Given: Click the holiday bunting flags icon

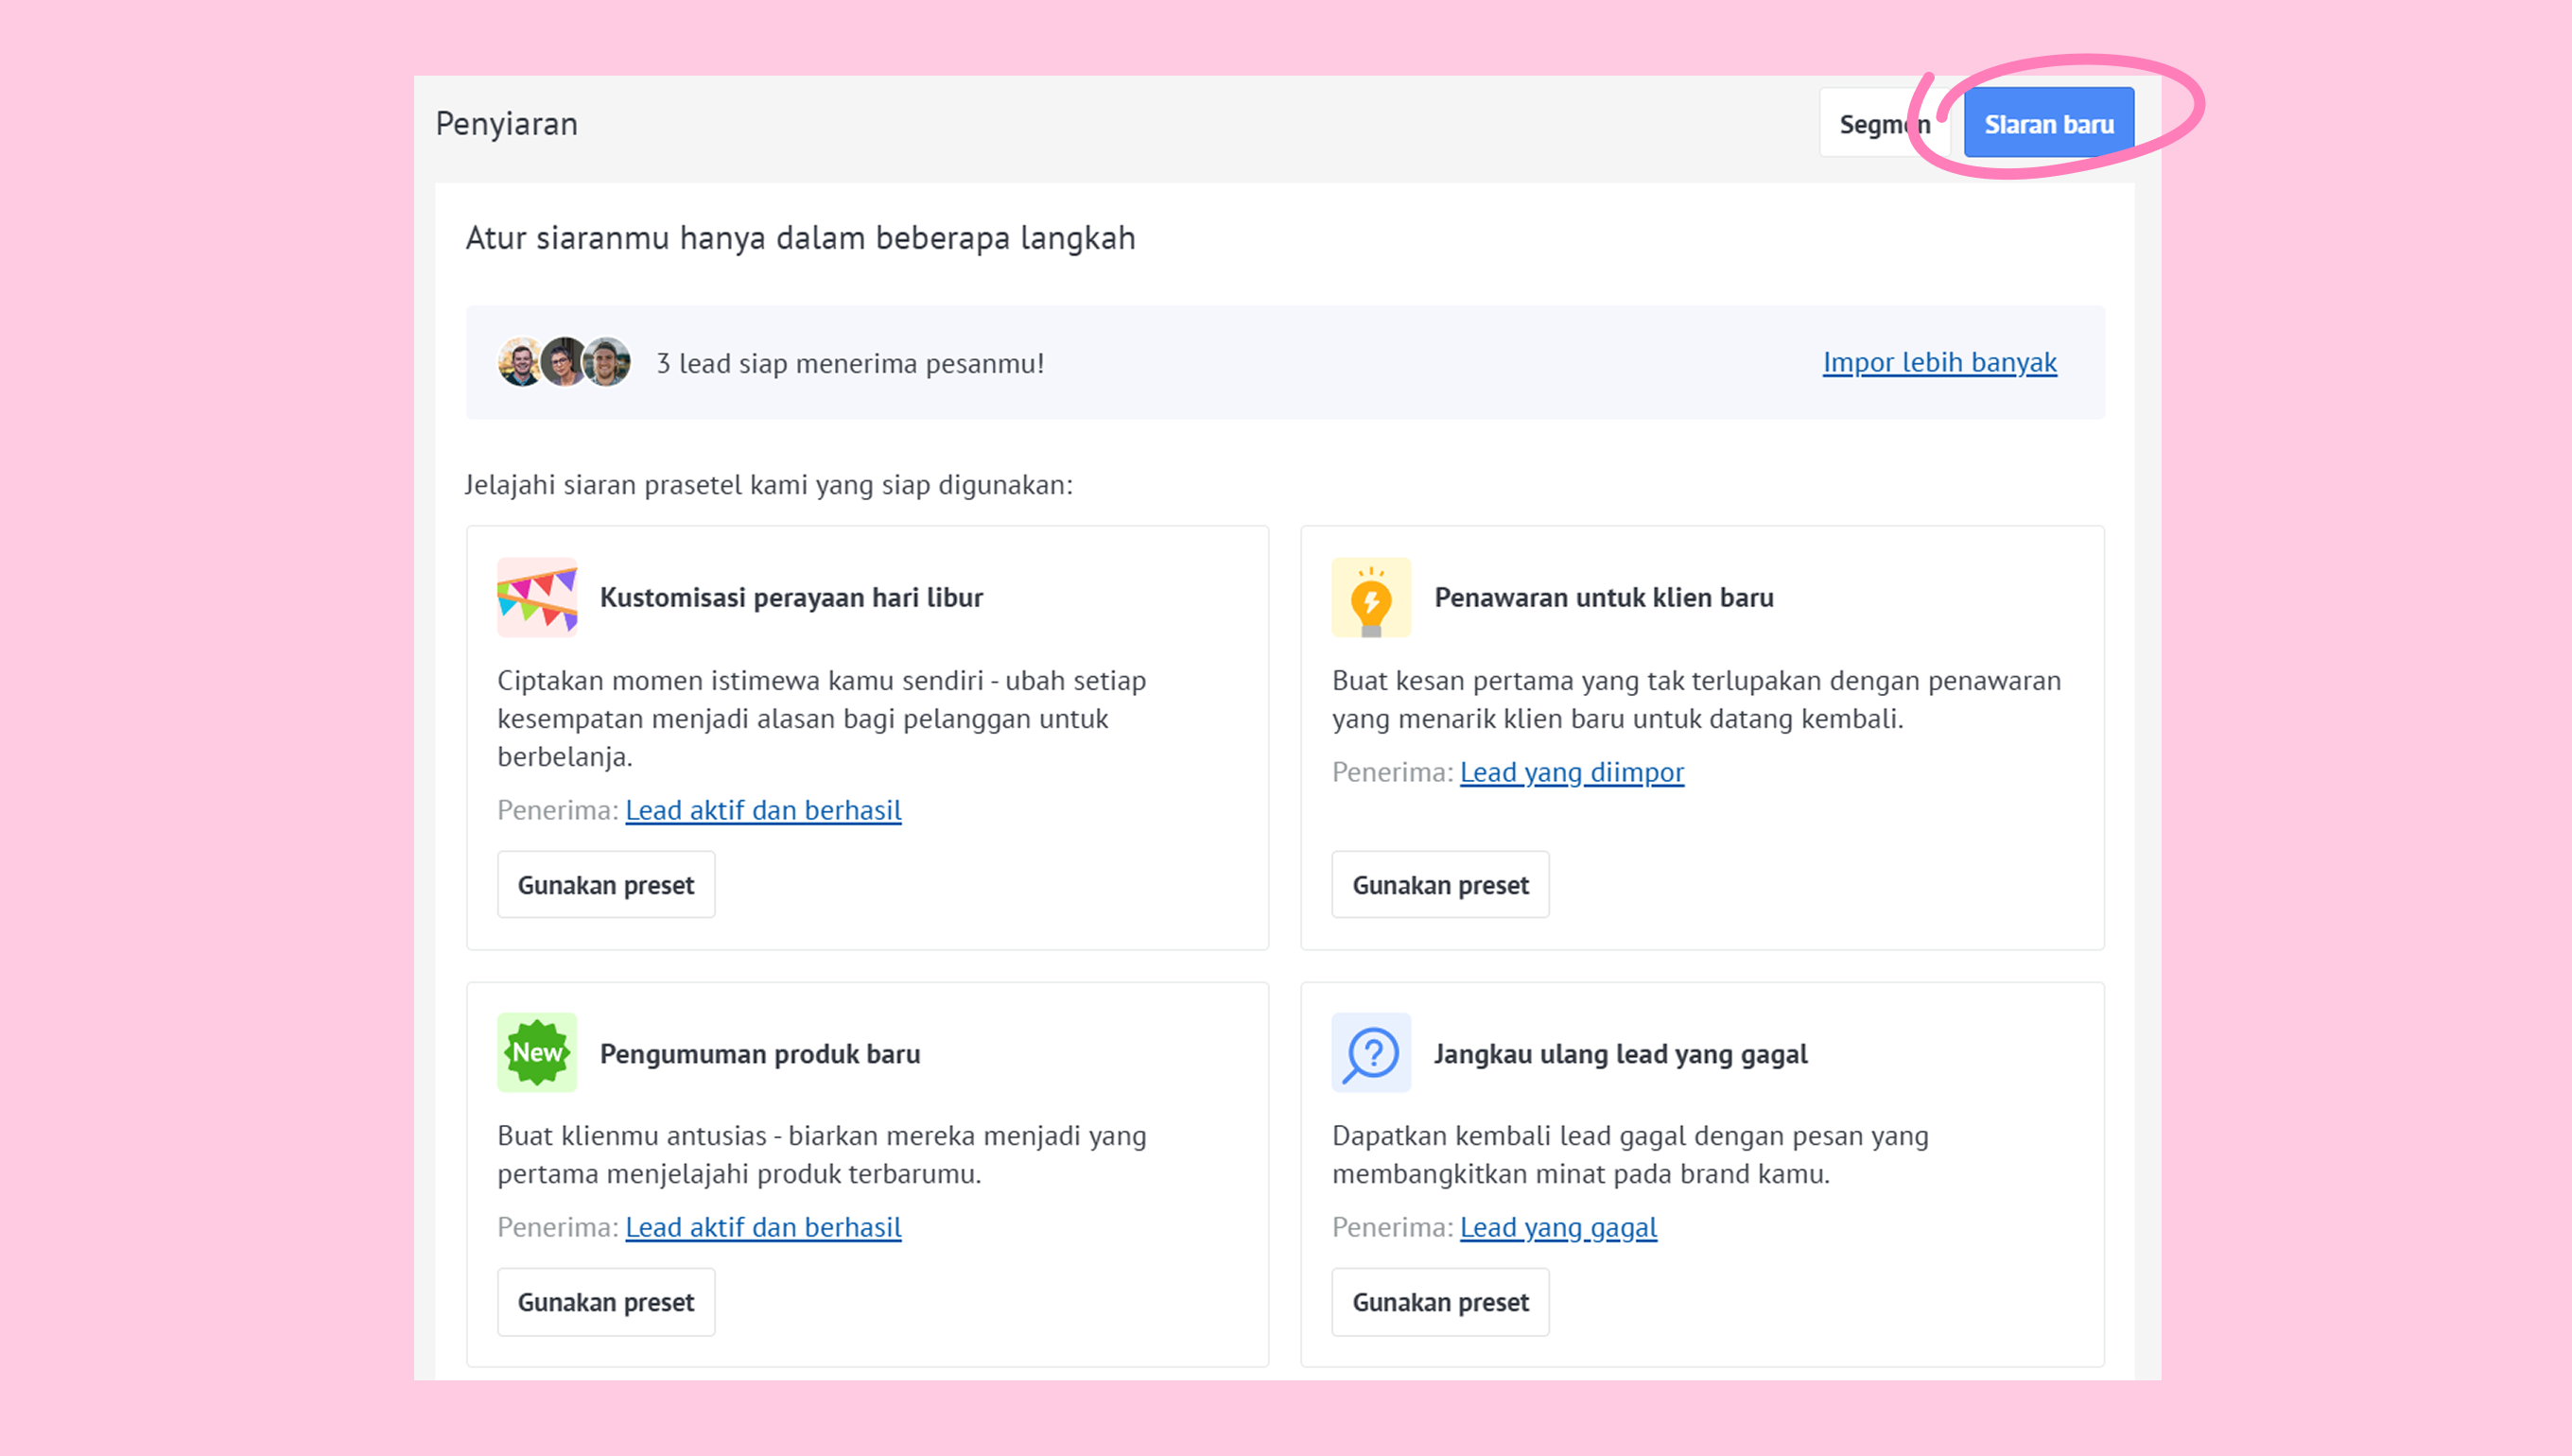Looking at the screenshot, I should tap(537, 597).
